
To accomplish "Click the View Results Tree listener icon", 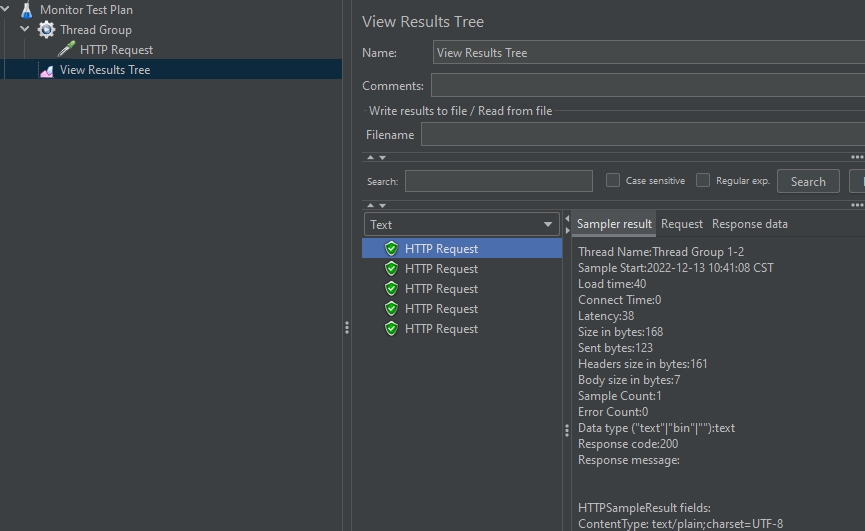I will 46,70.
